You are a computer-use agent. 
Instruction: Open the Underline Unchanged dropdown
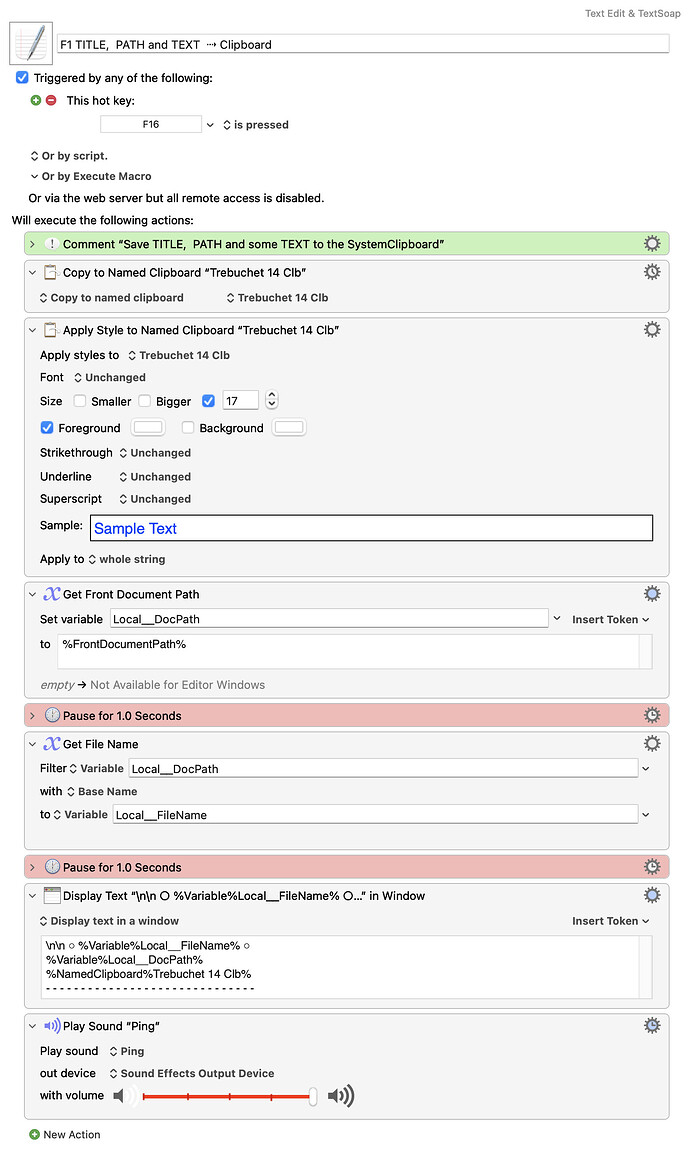(x=155, y=476)
